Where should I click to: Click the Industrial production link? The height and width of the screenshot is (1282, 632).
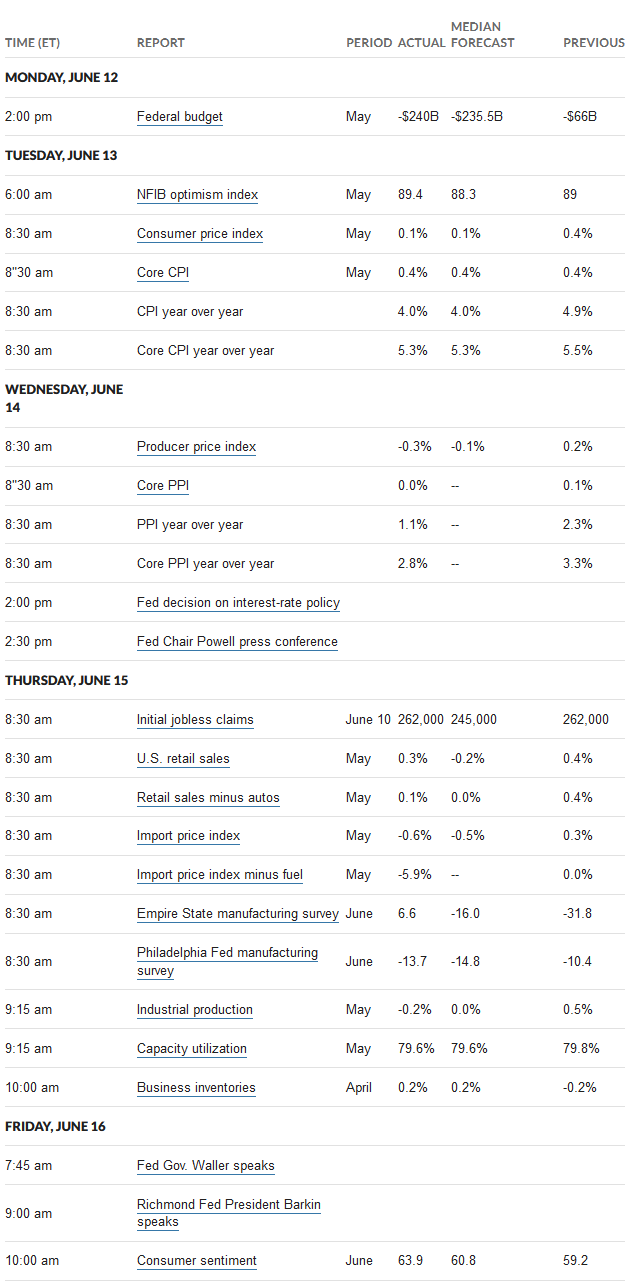pyautogui.click(x=195, y=1009)
